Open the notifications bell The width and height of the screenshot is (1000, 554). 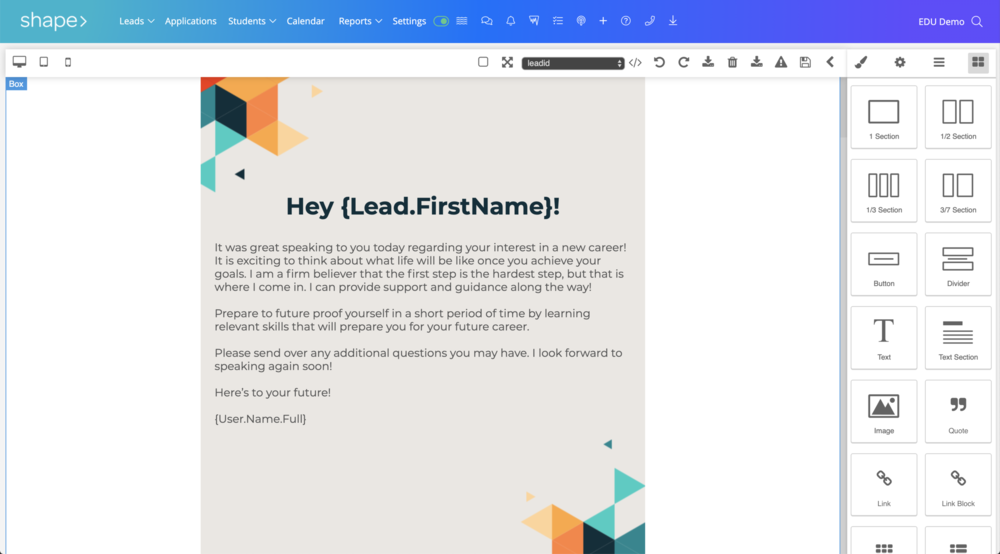510,21
